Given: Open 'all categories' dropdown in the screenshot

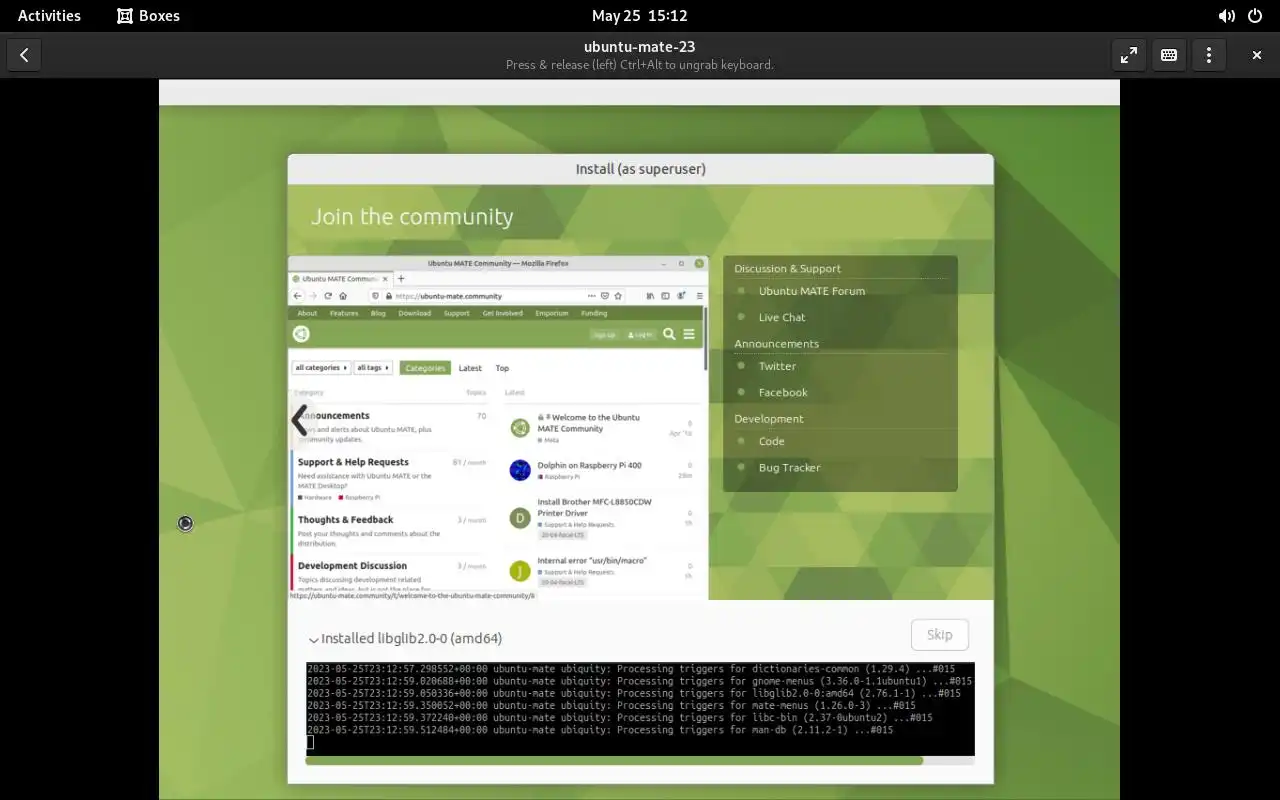Looking at the screenshot, I should pos(321,368).
